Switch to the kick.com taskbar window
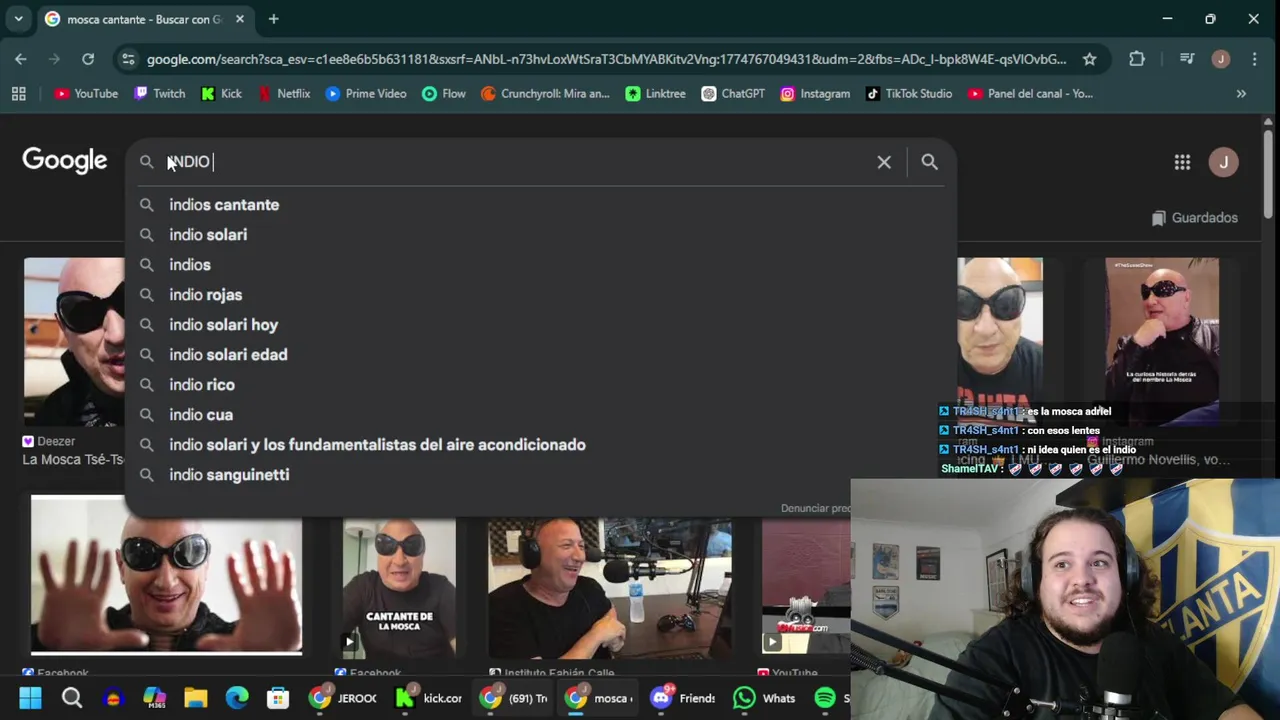 (429, 698)
